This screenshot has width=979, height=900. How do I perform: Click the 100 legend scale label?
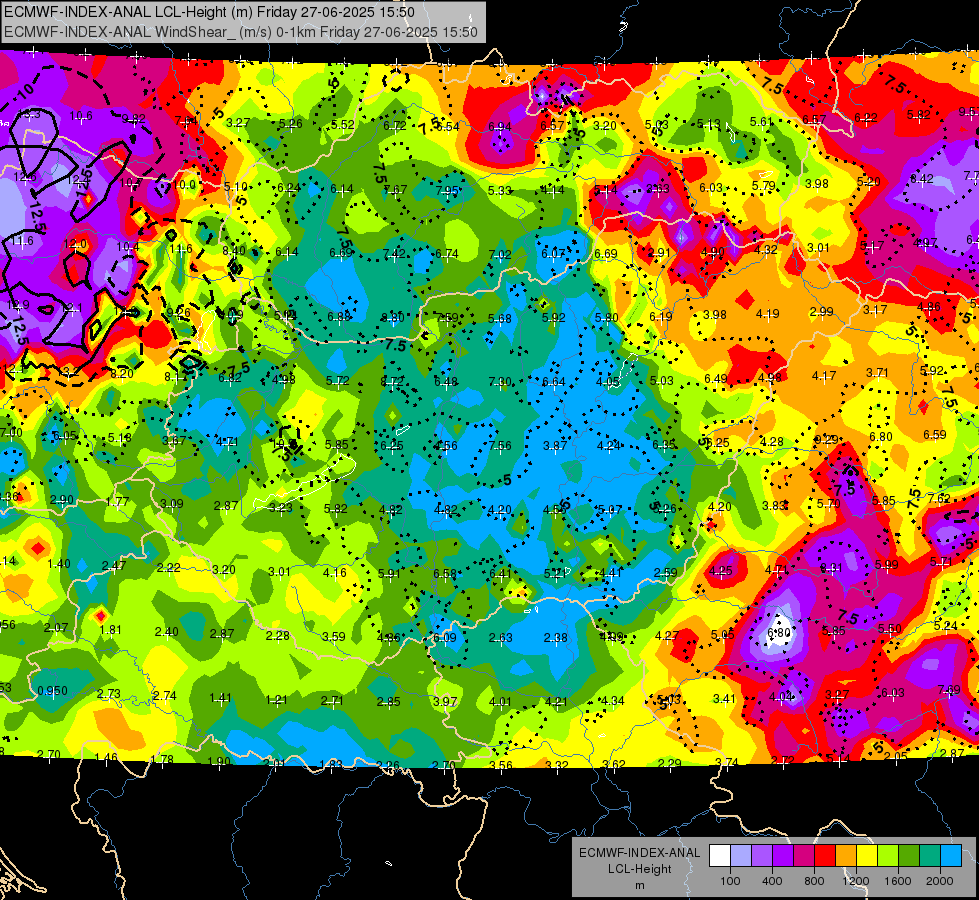(730, 881)
